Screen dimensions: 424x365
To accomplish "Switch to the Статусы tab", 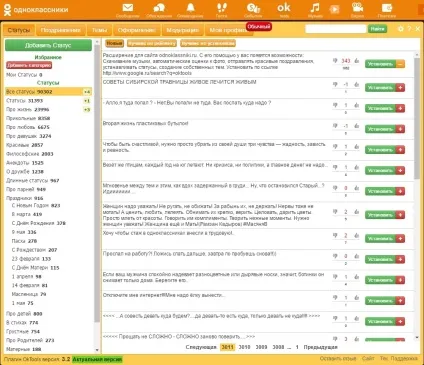I will [x=19, y=30].
